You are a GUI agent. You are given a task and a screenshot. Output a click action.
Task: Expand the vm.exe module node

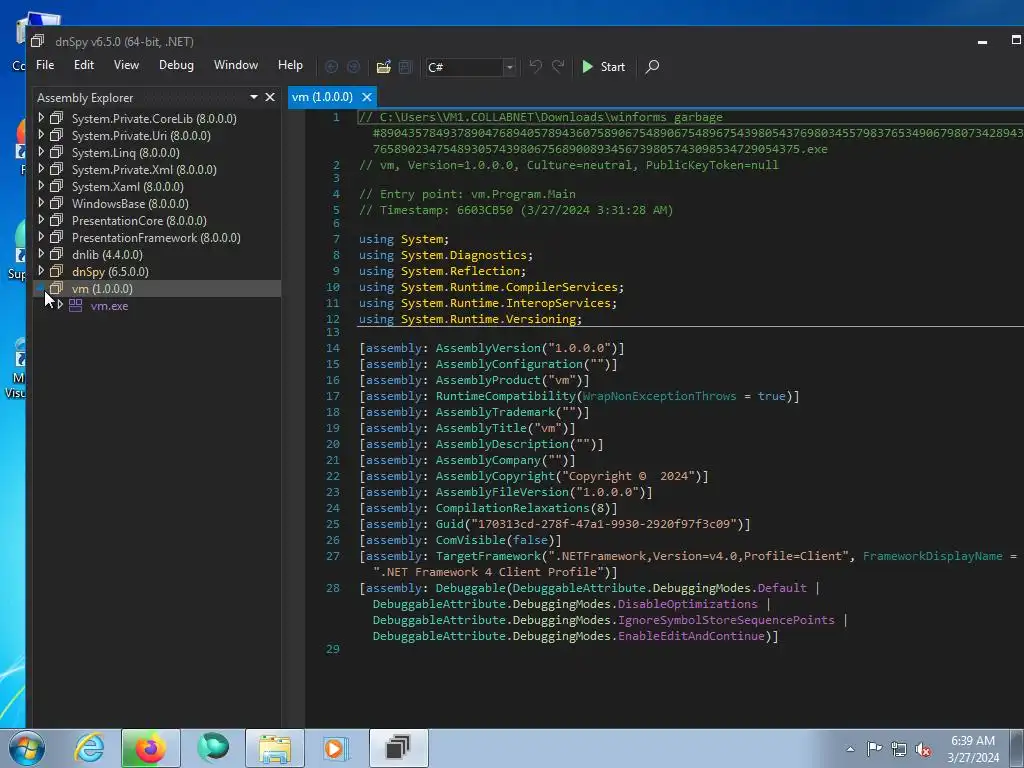click(60, 305)
